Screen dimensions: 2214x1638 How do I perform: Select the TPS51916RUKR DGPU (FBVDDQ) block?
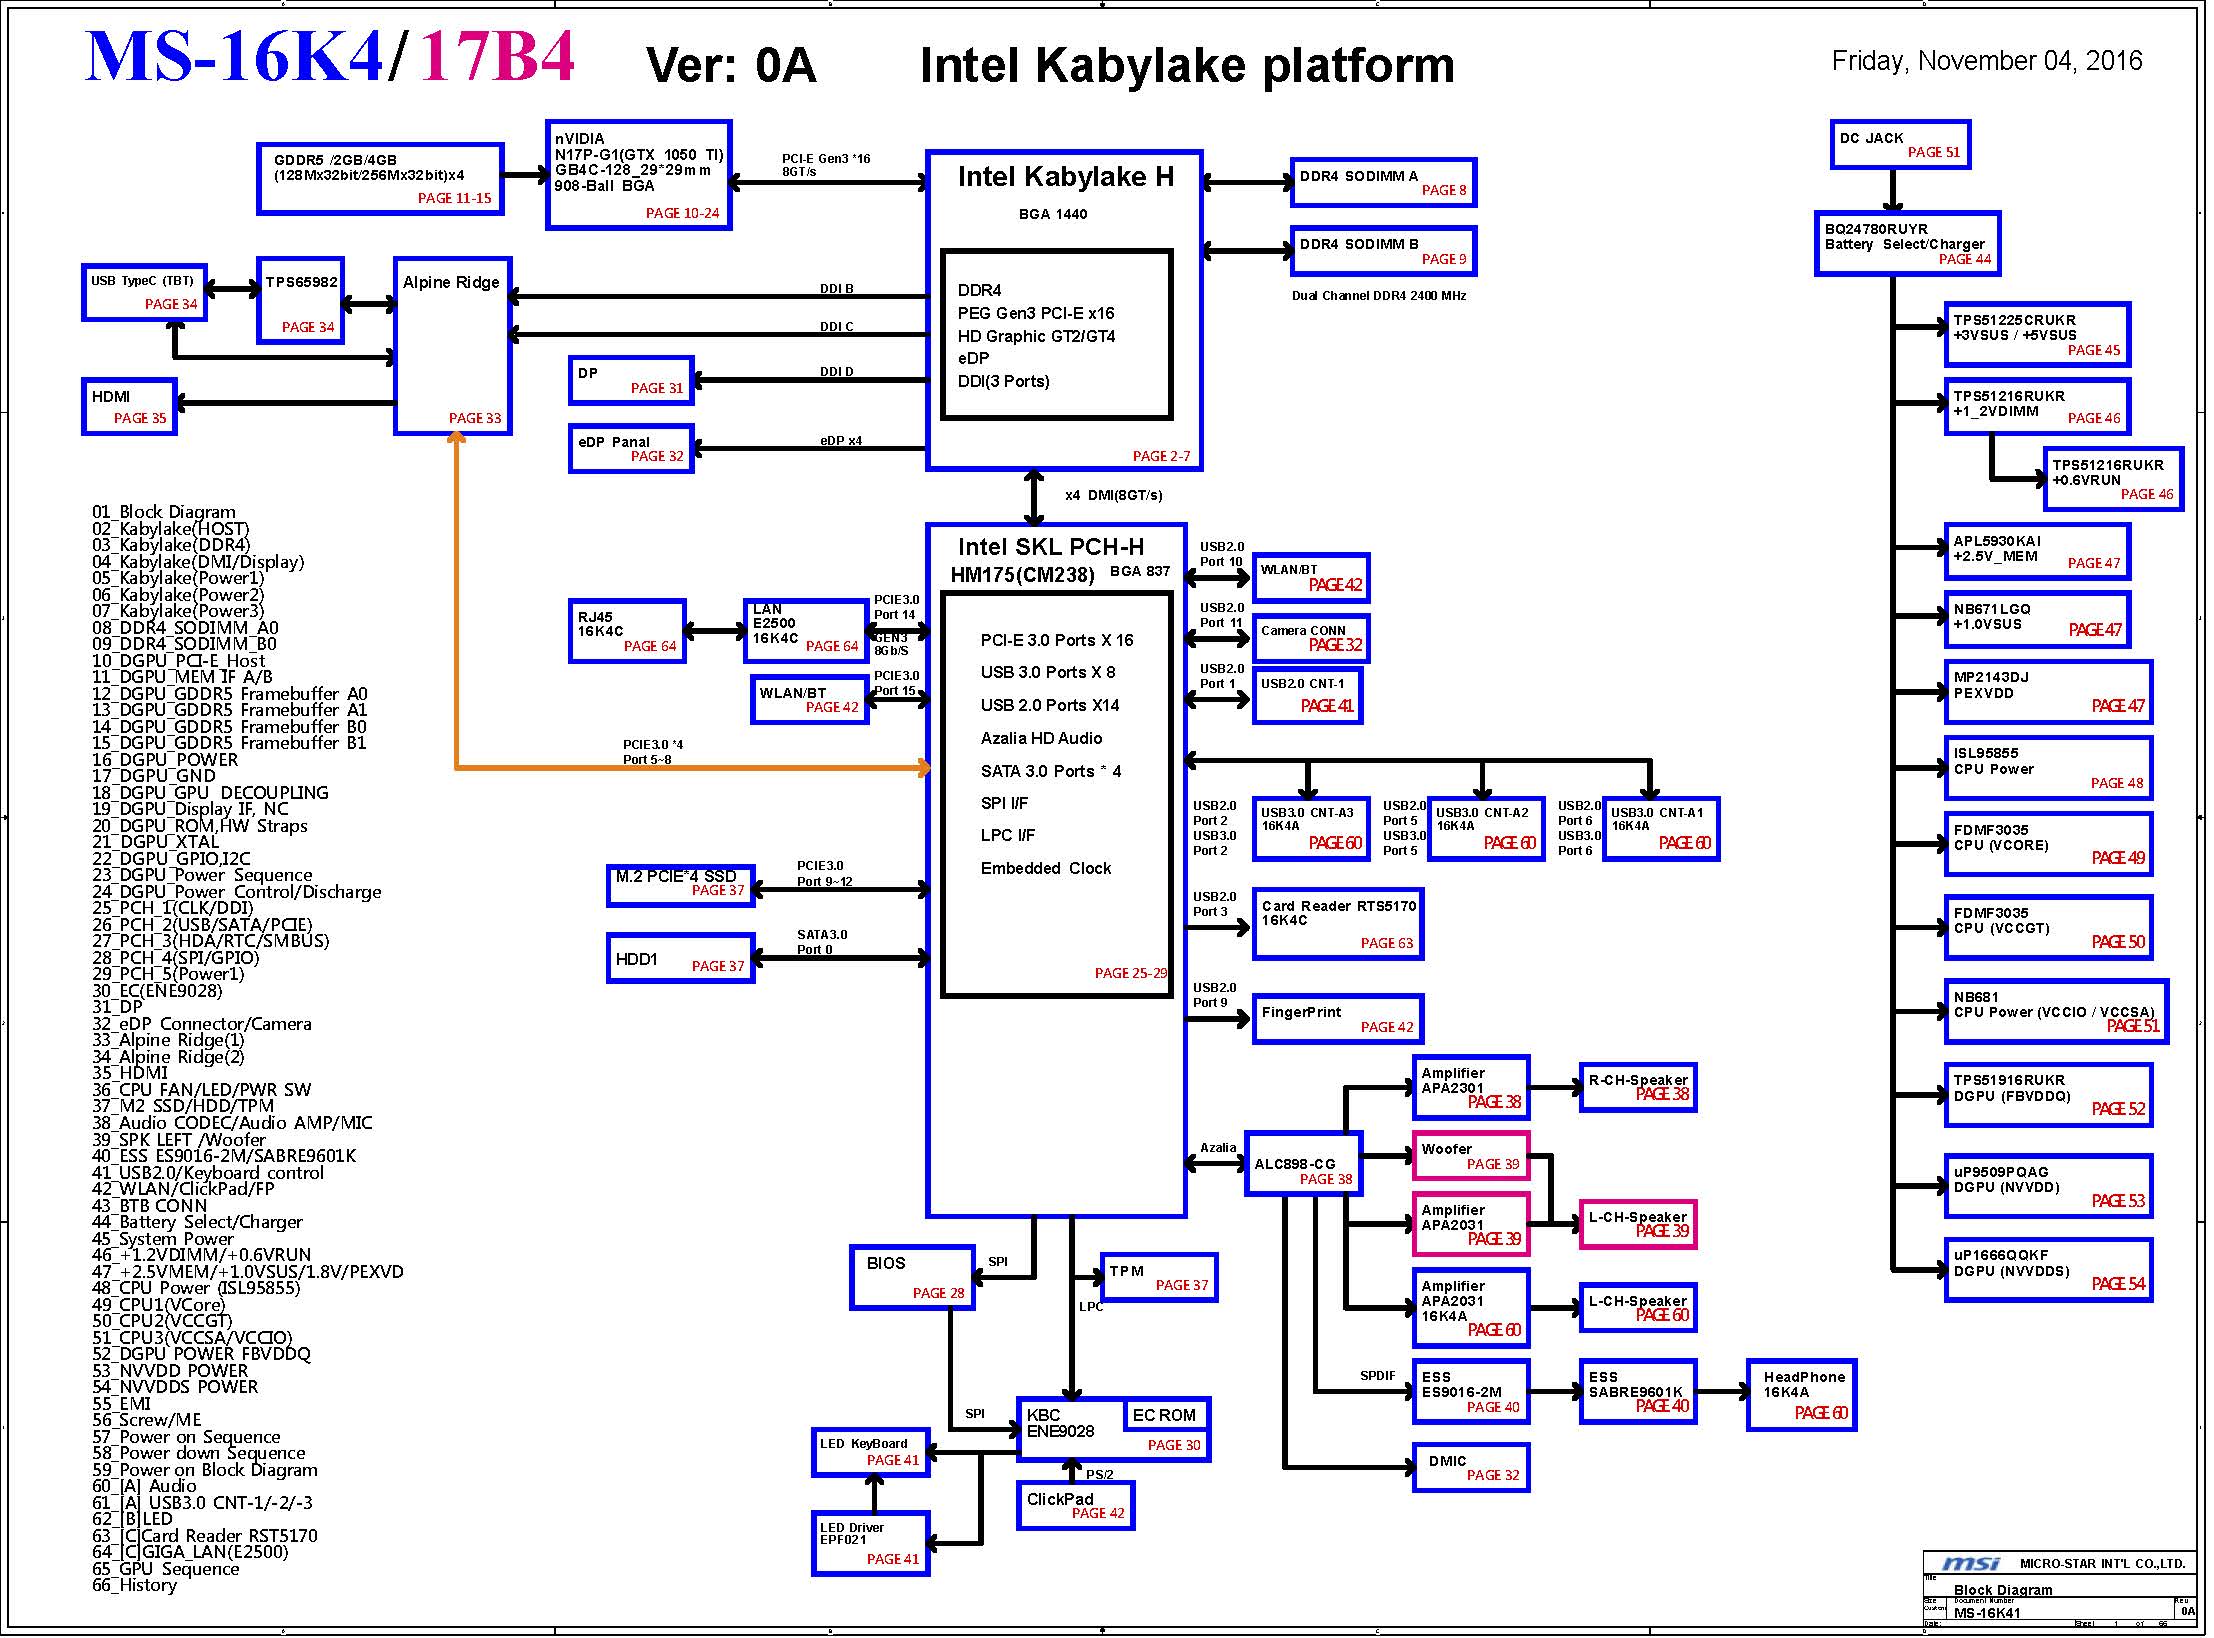2048,1095
